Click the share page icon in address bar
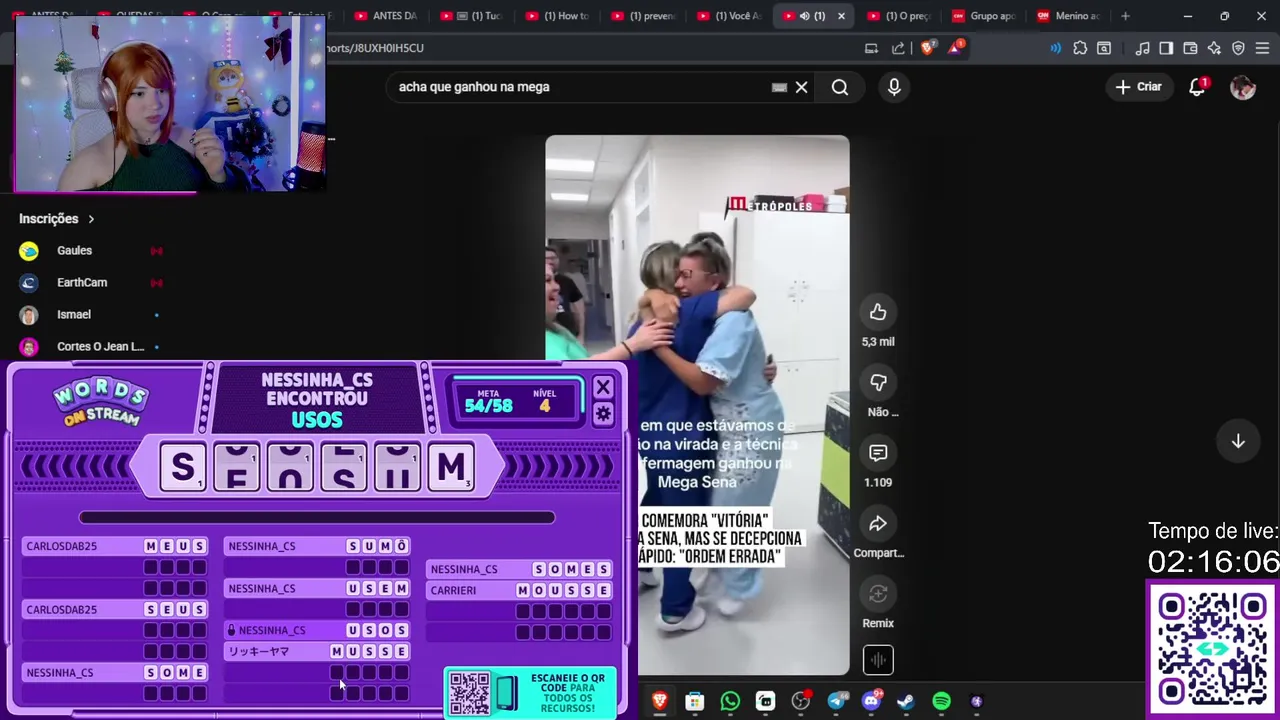 pyautogui.click(x=898, y=48)
